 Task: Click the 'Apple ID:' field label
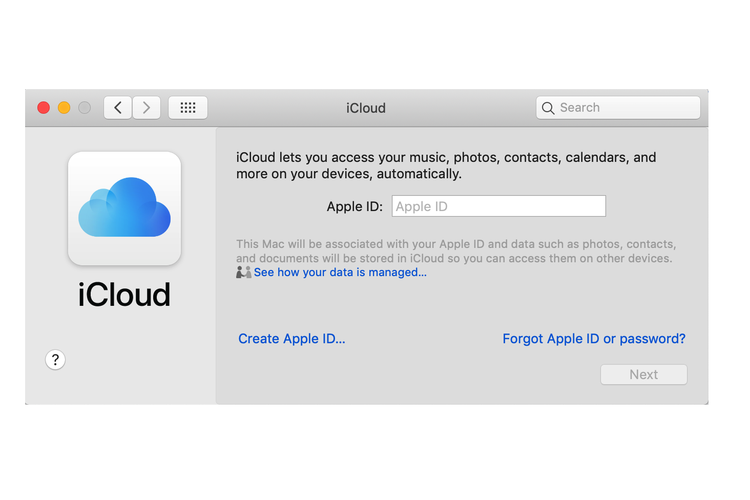(x=354, y=207)
